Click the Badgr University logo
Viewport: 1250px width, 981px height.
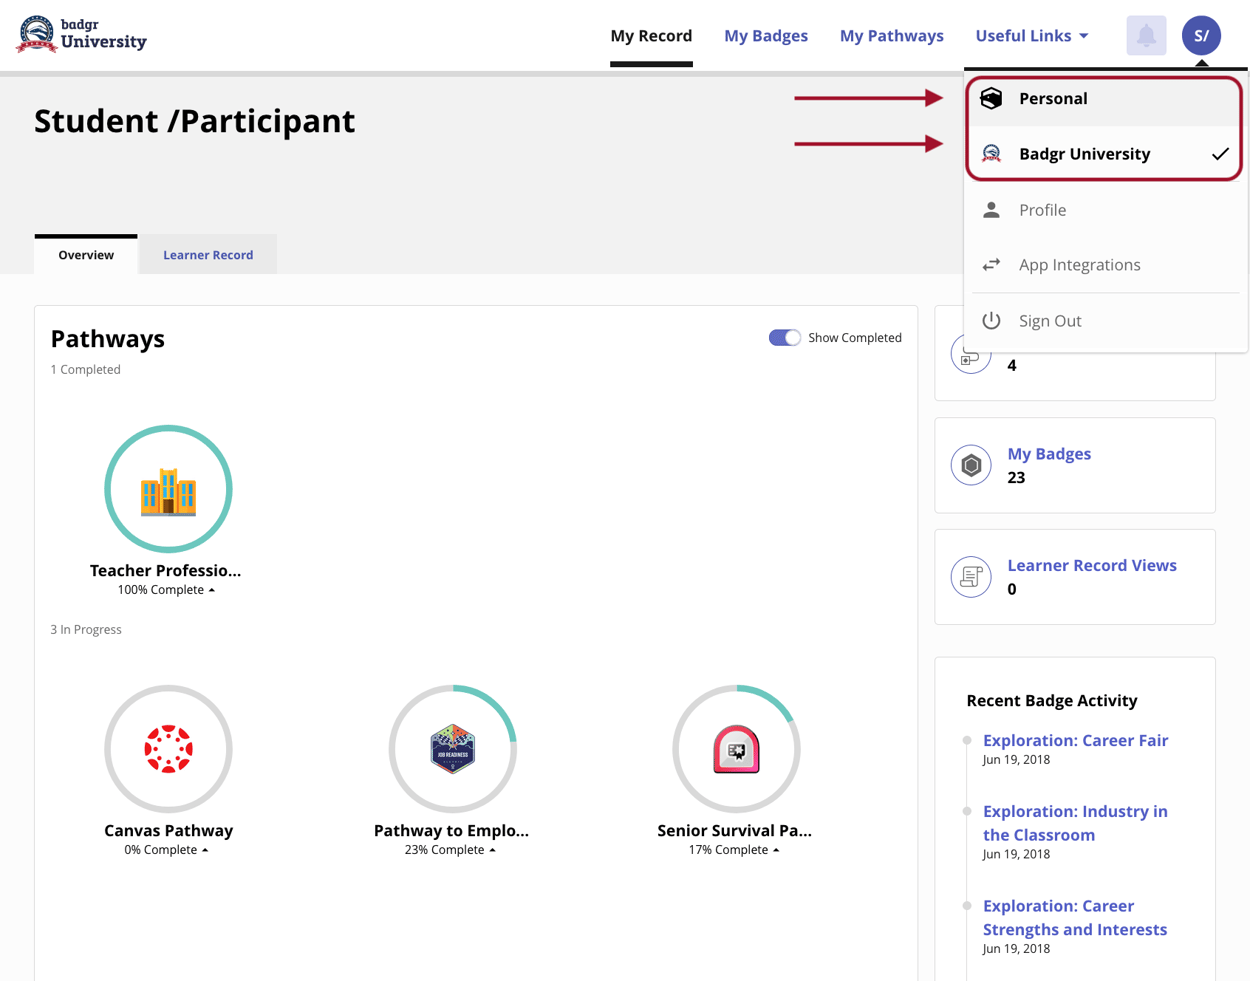[x=82, y=34]
